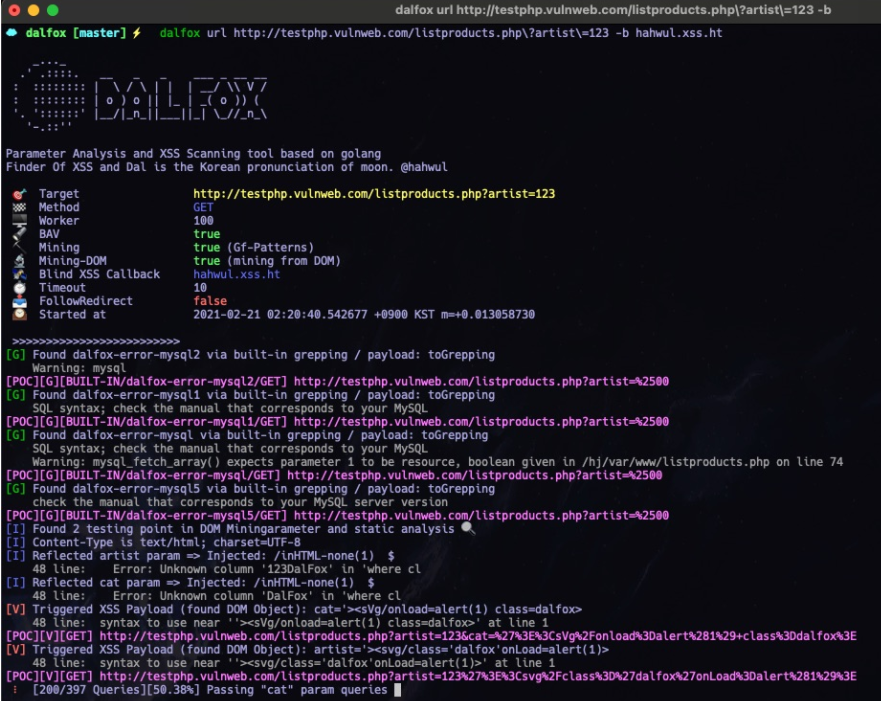Click the POC URL containing cat= payload
The height and width of the screenshot is (701, 881).
coord(478,636)
